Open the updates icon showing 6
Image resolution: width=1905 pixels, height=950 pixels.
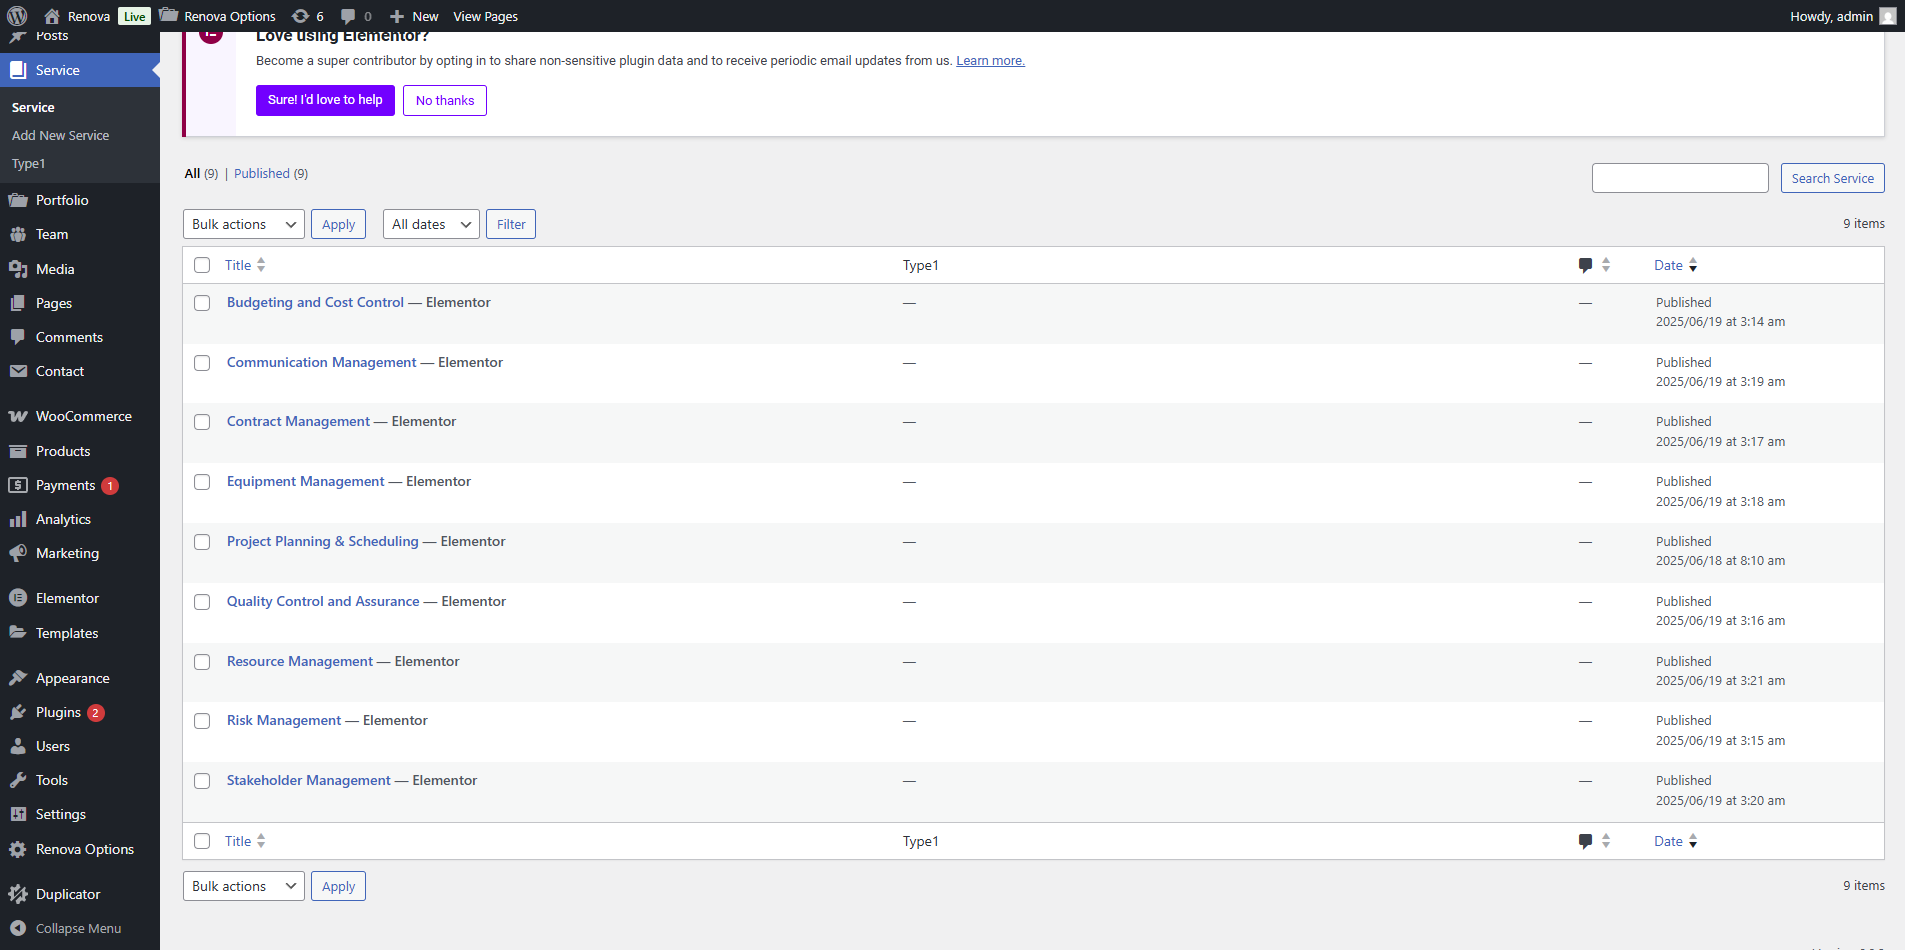[300, 16]
